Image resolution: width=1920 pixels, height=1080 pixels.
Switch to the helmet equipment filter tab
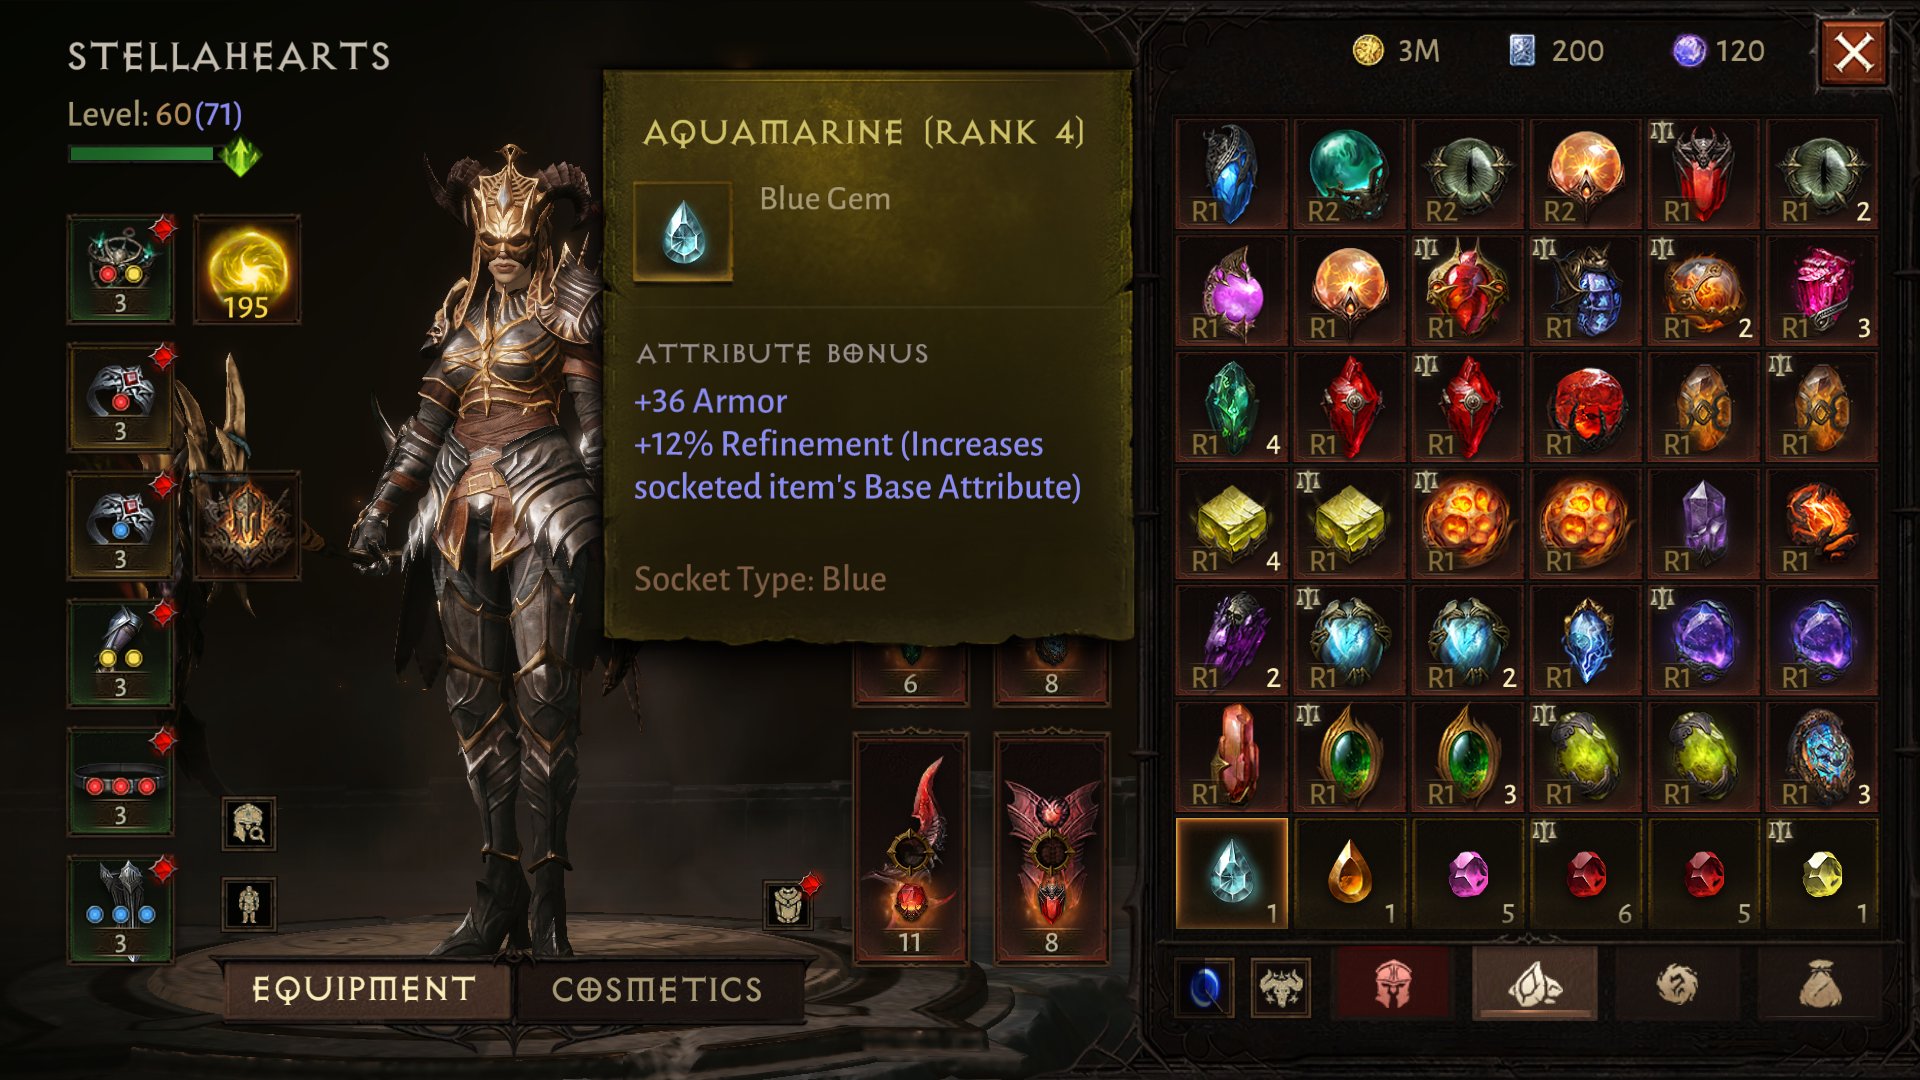pos(1392,987)
